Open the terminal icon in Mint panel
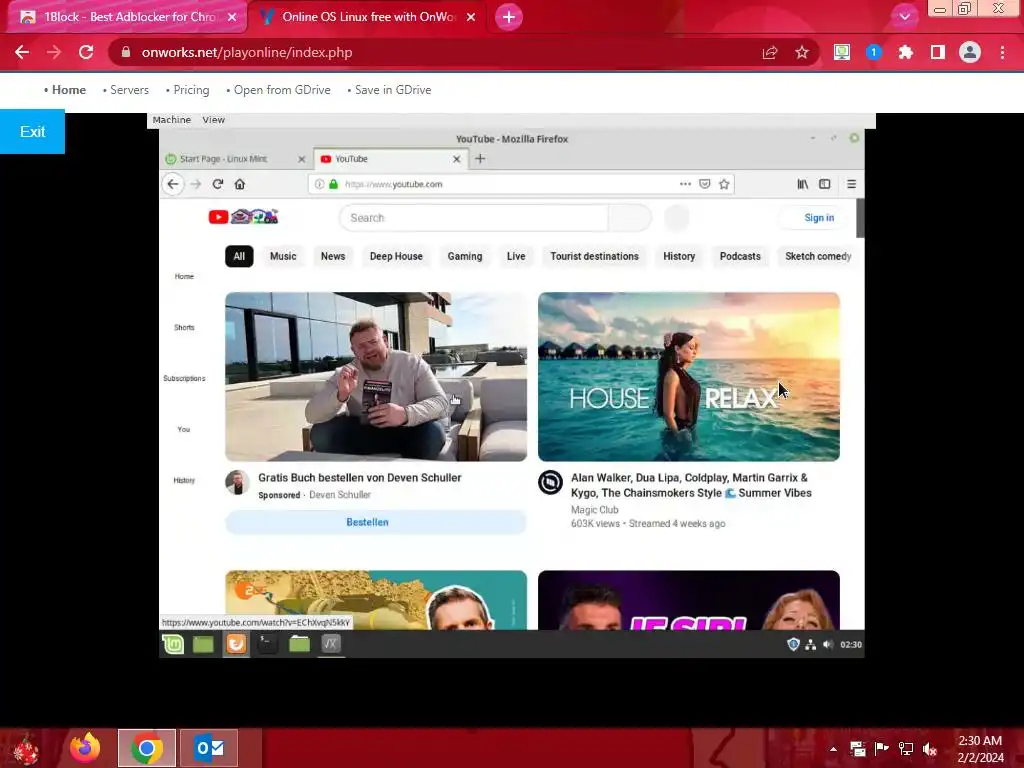Screen dimensions: 1024x768 pyautogui.click(x=267, y=645)
